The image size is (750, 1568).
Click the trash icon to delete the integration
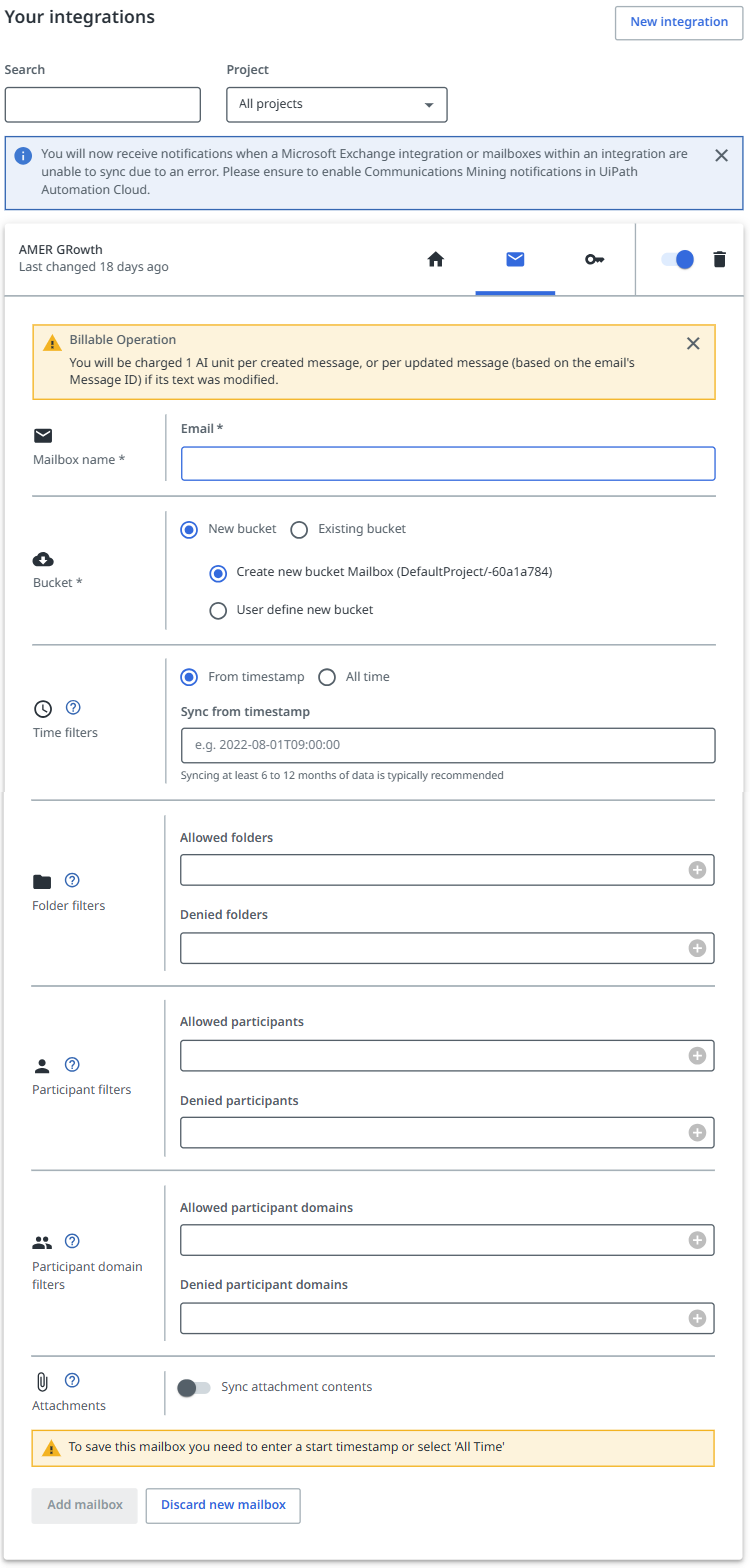(x=719, y=259)
